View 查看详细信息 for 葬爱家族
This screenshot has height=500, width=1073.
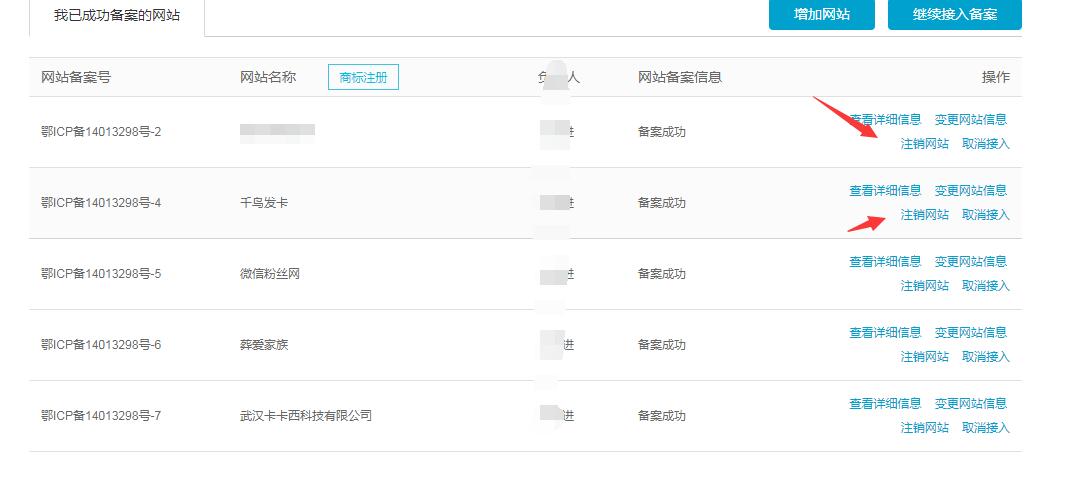(x=885, y=333)
